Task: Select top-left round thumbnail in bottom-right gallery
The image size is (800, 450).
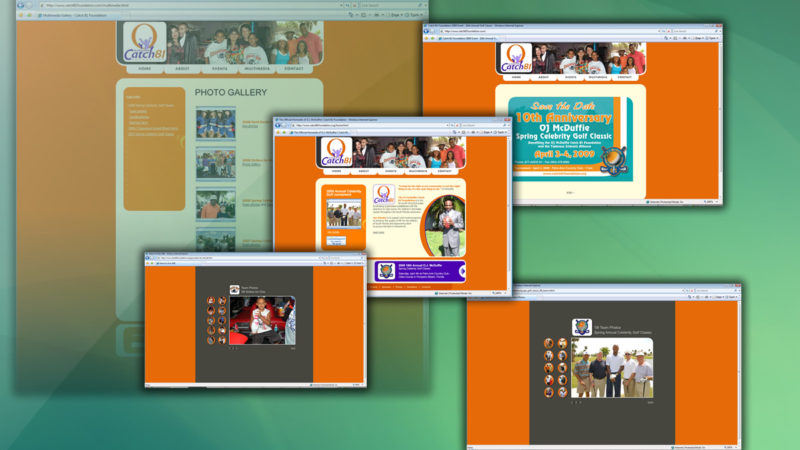Action: point(549,344)
